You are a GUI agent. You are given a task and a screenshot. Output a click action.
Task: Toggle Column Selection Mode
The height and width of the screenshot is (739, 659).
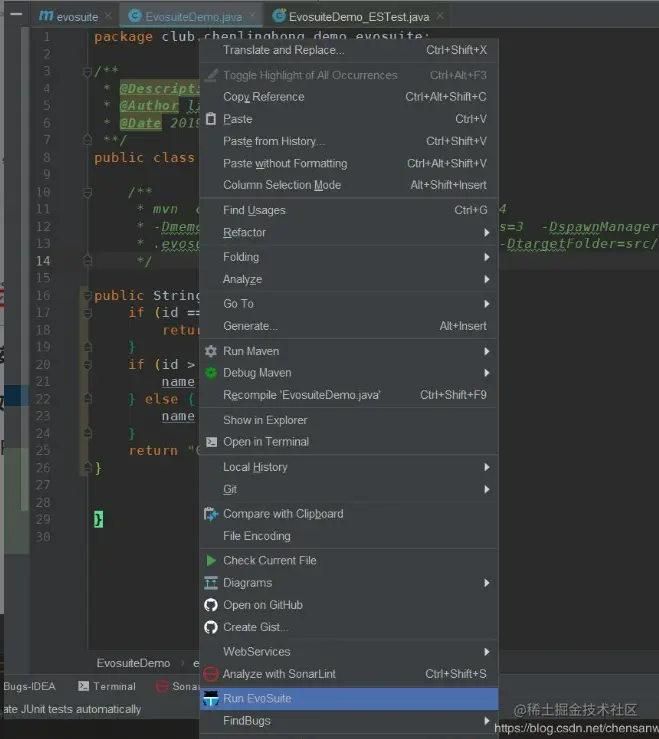pyautogui.click(x=349, y=185)
